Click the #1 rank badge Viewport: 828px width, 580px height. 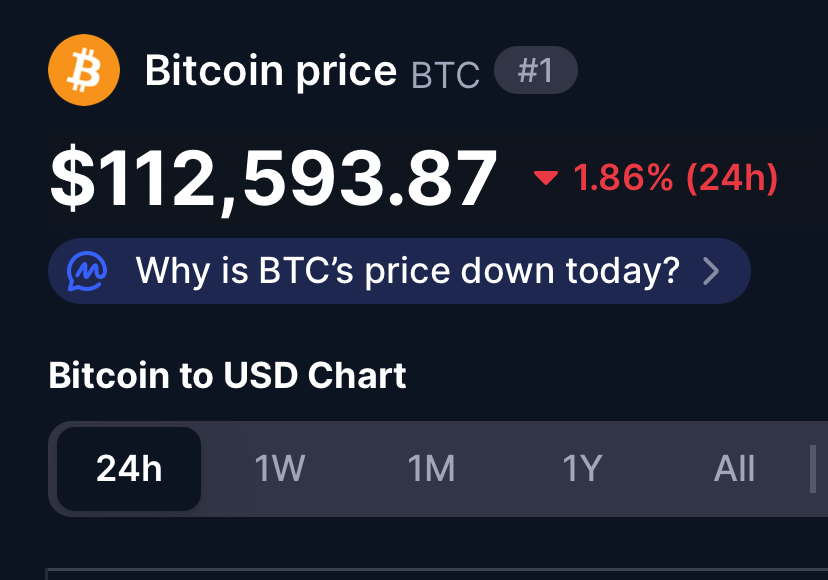click(535, 71)
